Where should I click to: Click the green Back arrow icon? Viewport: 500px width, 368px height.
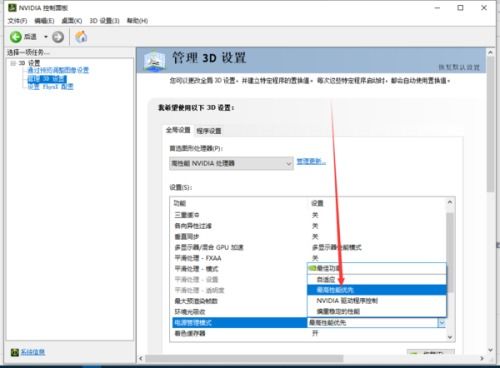pyautogui.click(x=15, y=37)
